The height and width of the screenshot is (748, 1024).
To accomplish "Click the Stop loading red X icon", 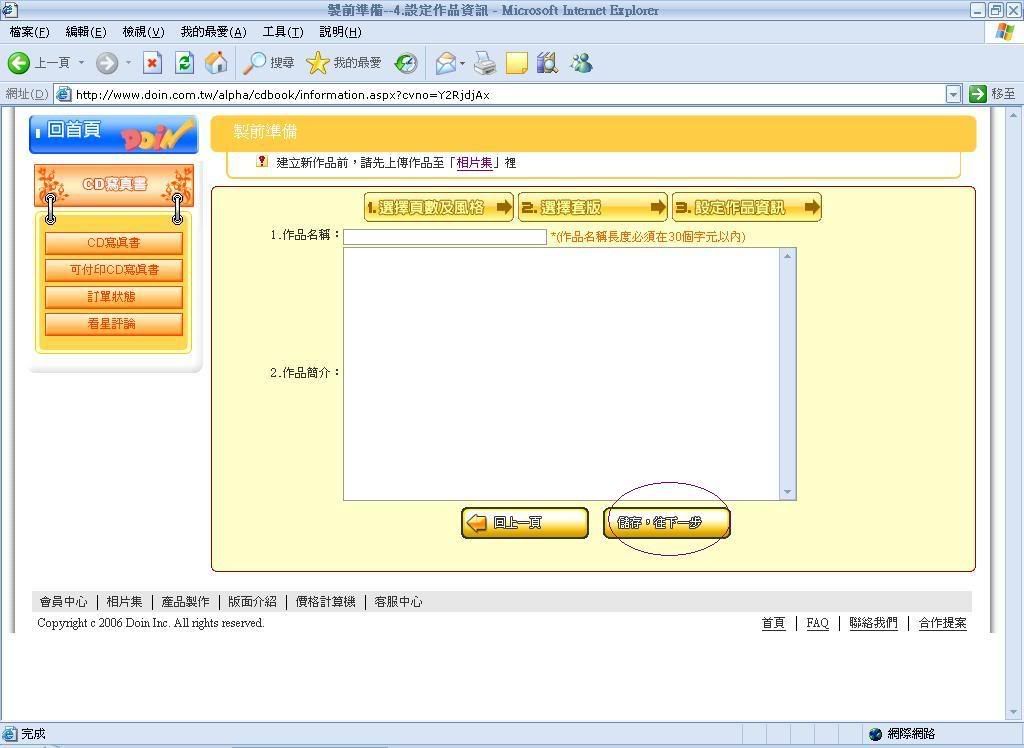I will pyautogui.click(x=152, y=63).
